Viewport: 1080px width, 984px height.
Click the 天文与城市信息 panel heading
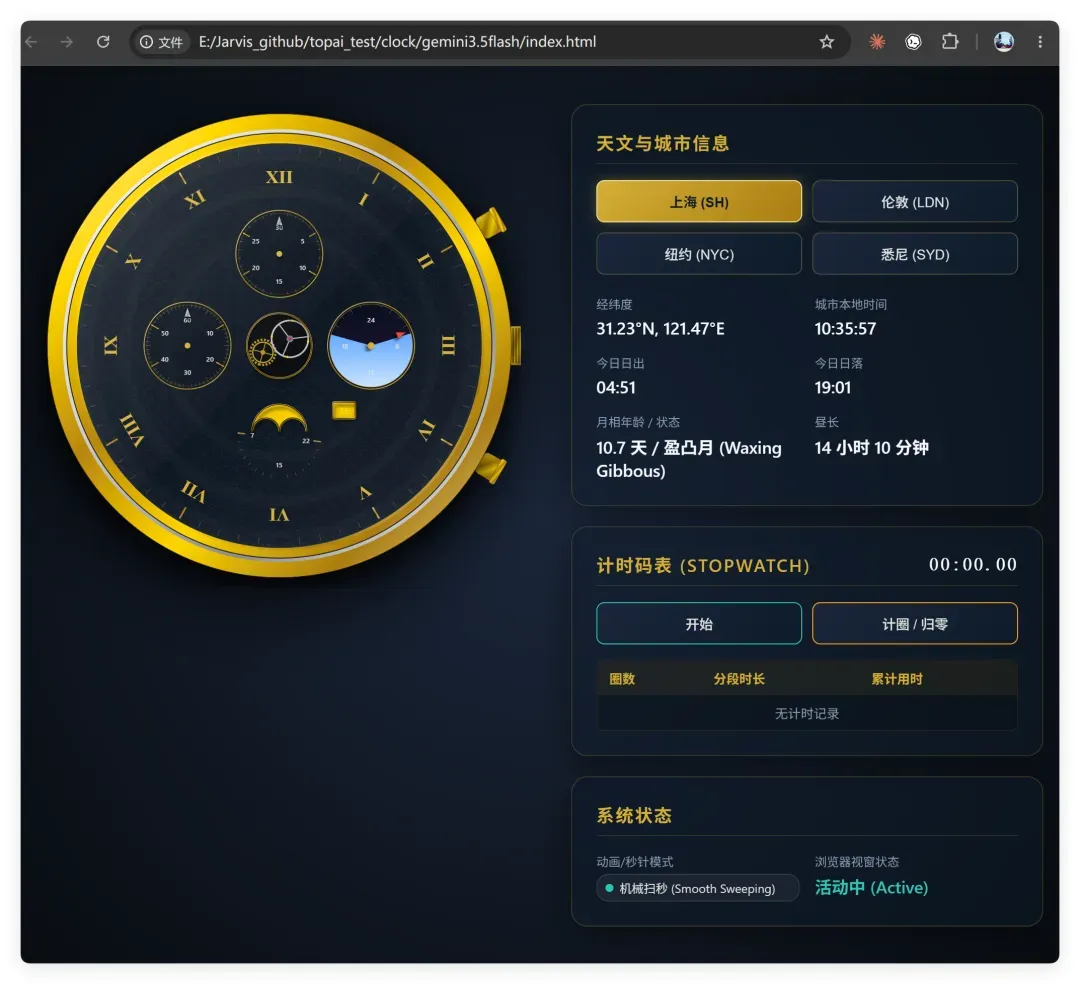click(662, 143)
